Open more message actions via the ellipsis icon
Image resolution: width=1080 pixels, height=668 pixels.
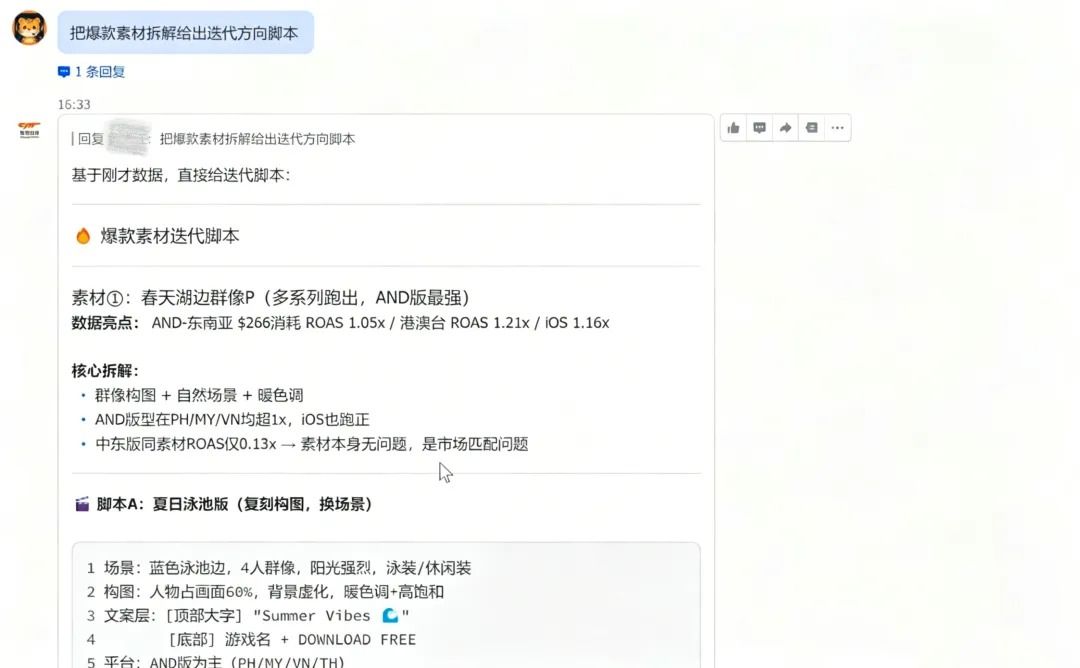click(837, 128)
